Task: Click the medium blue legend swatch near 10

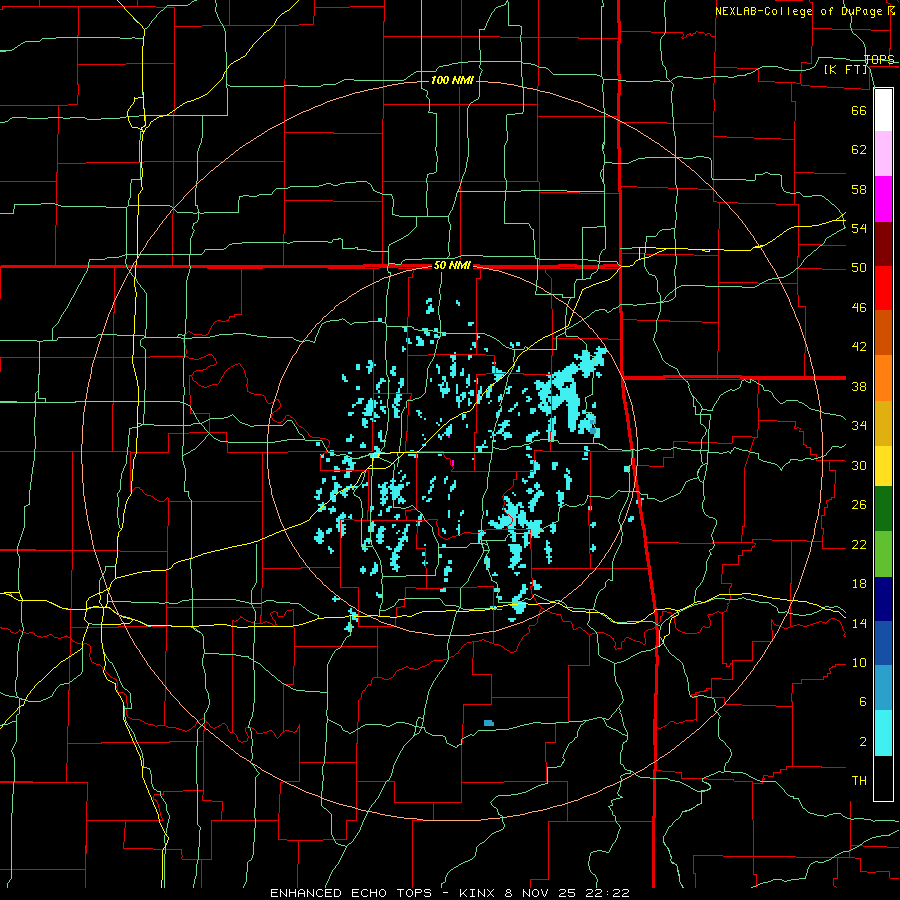Action: [883, 643]
